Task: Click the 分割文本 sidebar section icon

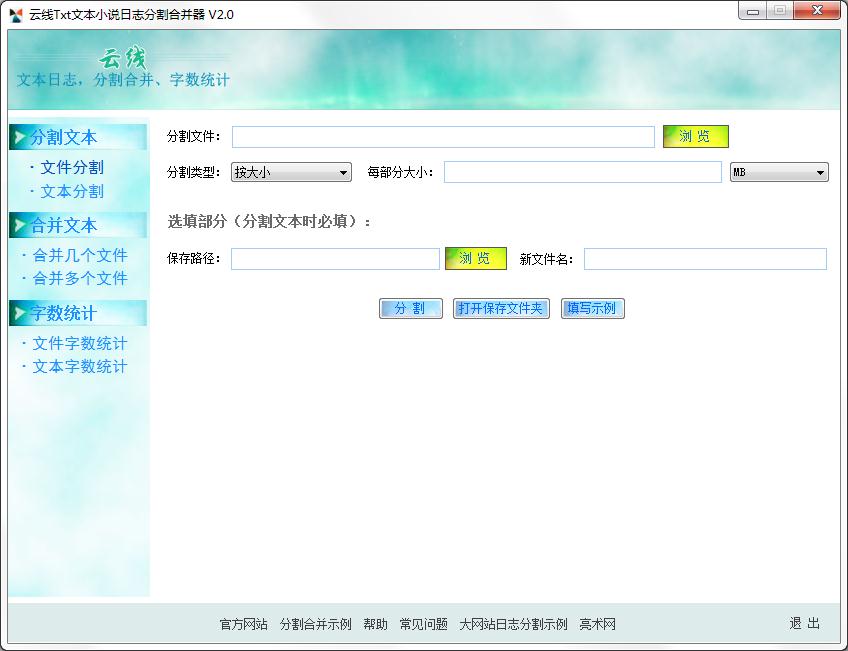Action: pyautogui.click(x=20, y=137)
